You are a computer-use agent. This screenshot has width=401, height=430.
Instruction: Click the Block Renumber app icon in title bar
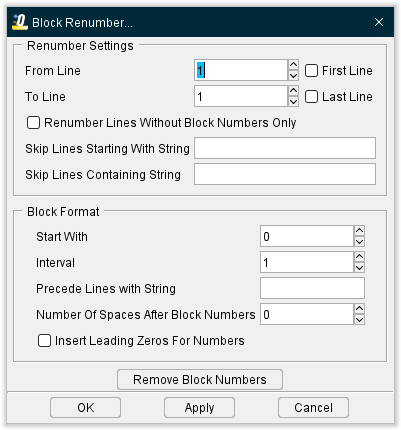[x=20, y=22]
